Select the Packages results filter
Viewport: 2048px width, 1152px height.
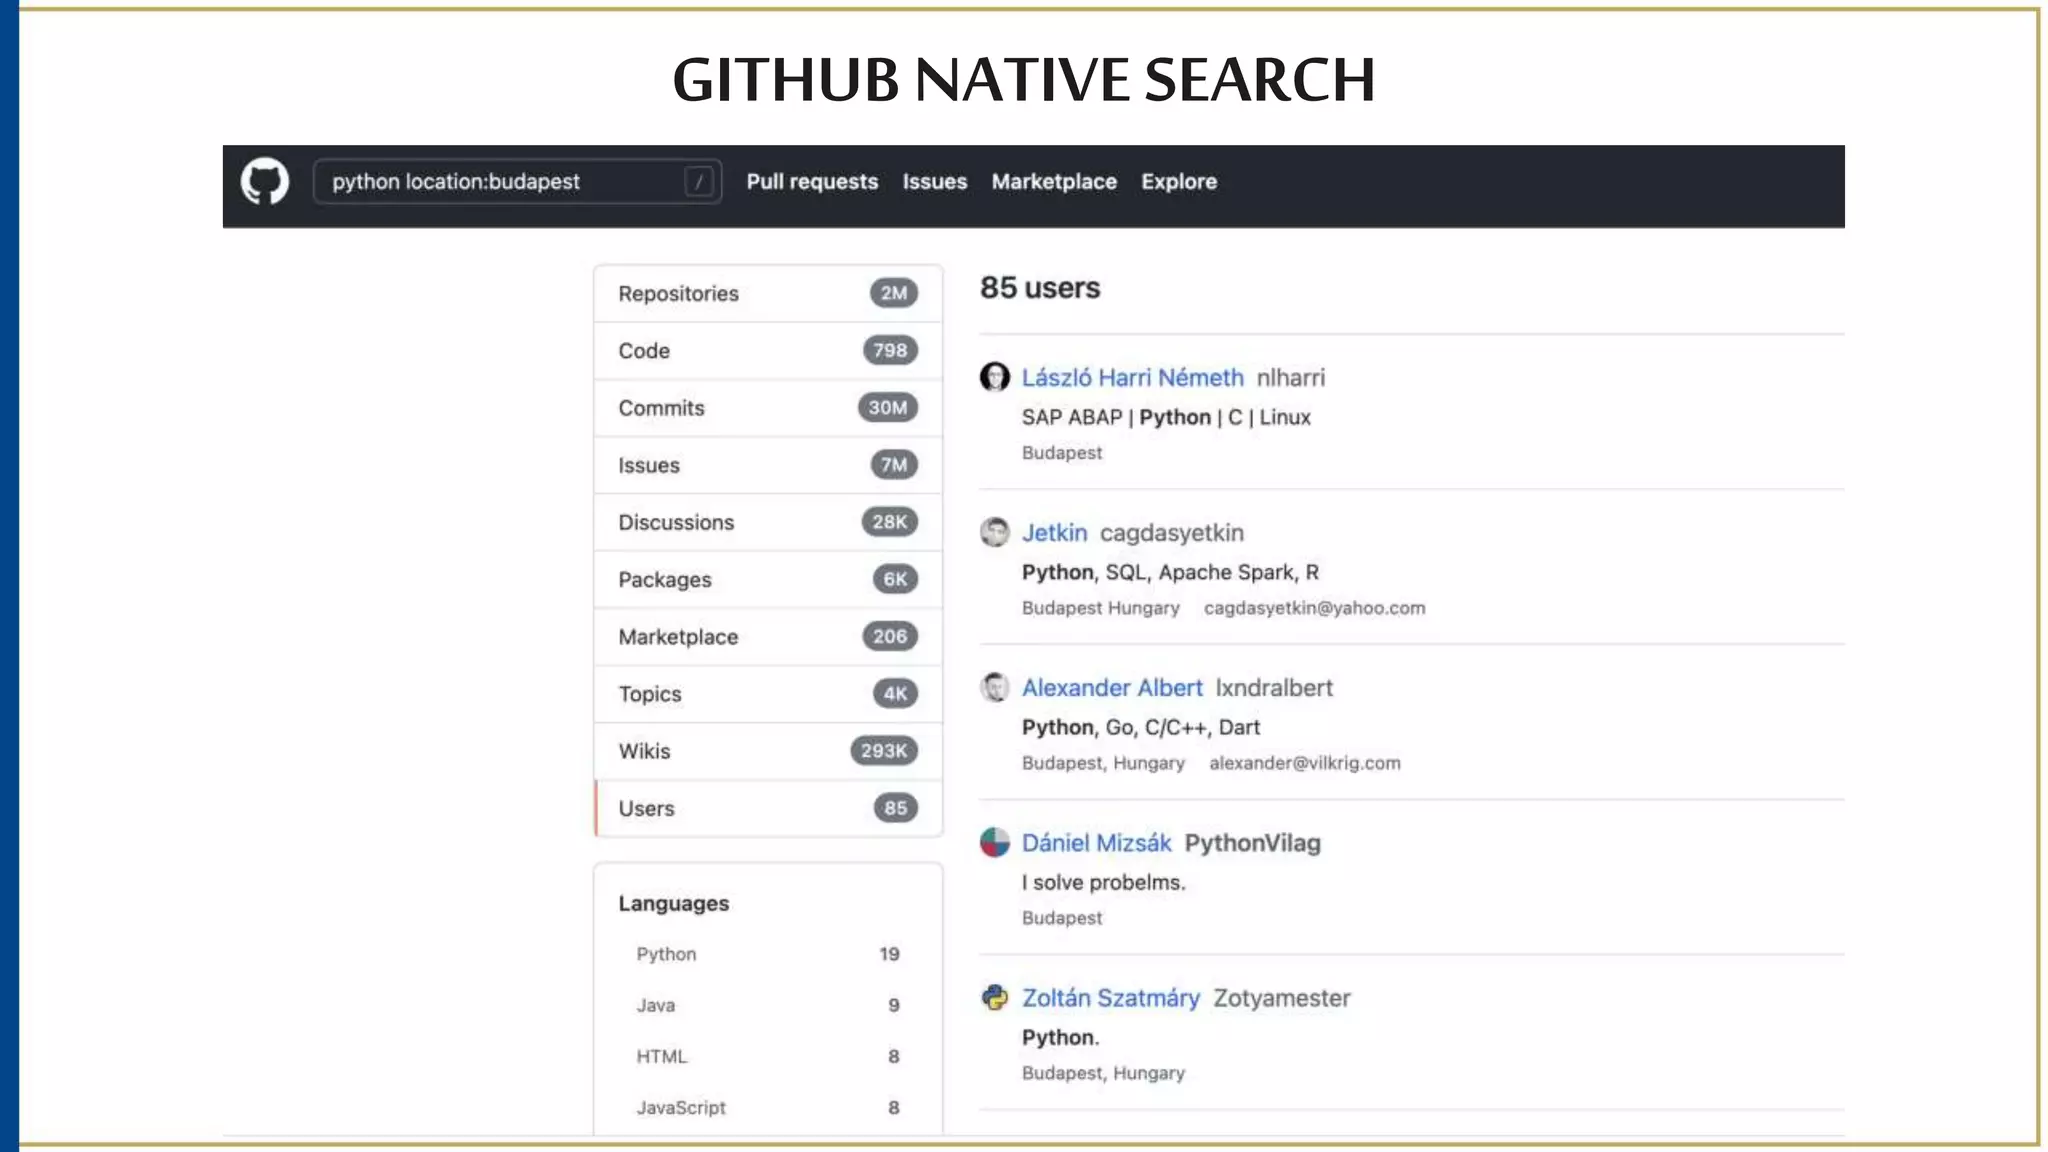tap(768, 579)
